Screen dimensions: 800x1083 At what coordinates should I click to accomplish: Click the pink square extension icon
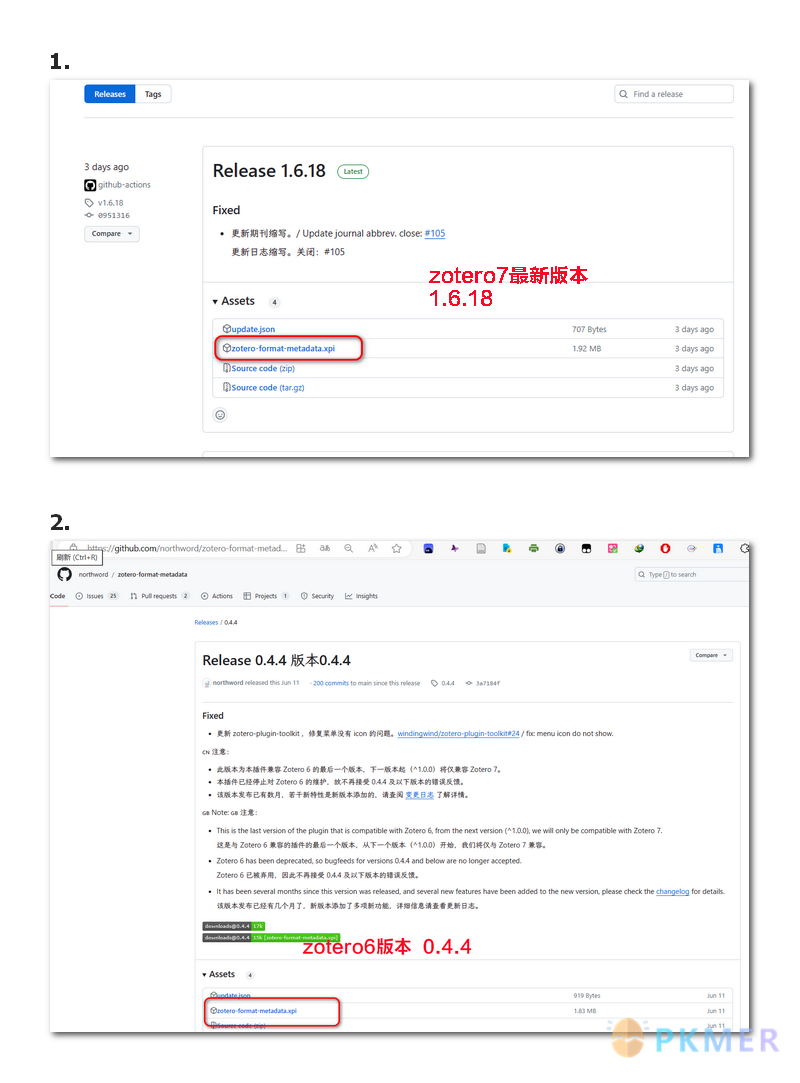[613, 548]
